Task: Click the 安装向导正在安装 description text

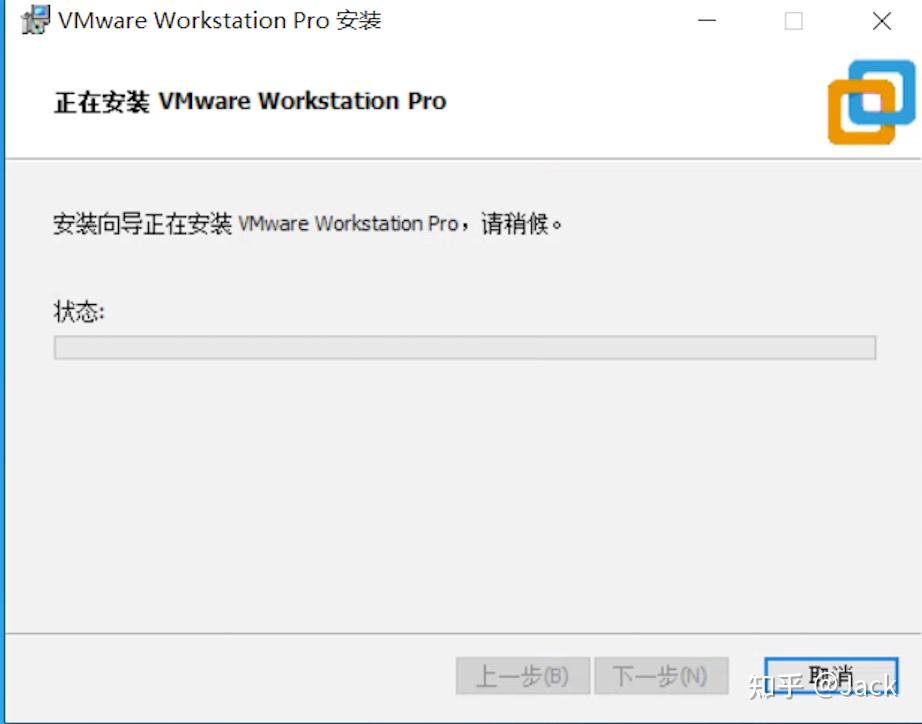Action: point(142,224)
